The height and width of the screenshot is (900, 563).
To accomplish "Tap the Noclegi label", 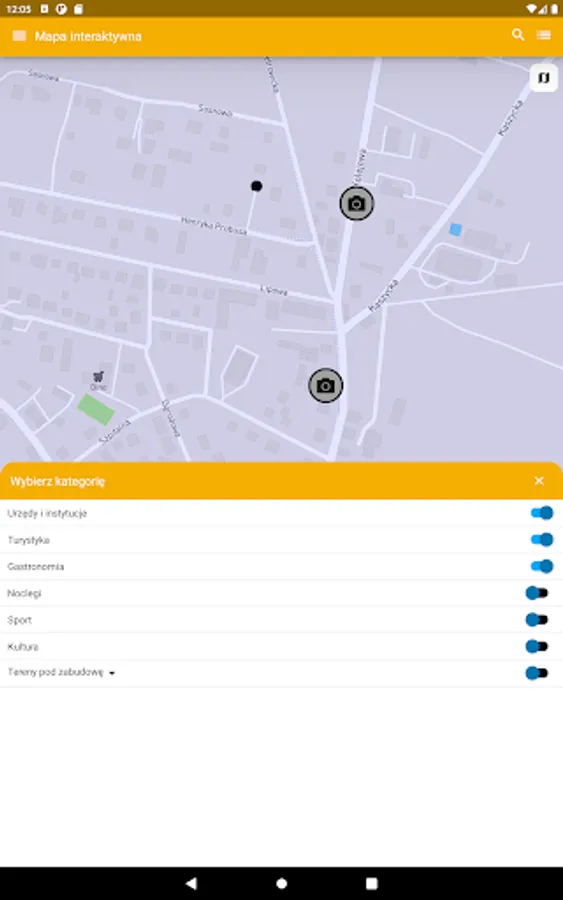I will pos(24,593).
